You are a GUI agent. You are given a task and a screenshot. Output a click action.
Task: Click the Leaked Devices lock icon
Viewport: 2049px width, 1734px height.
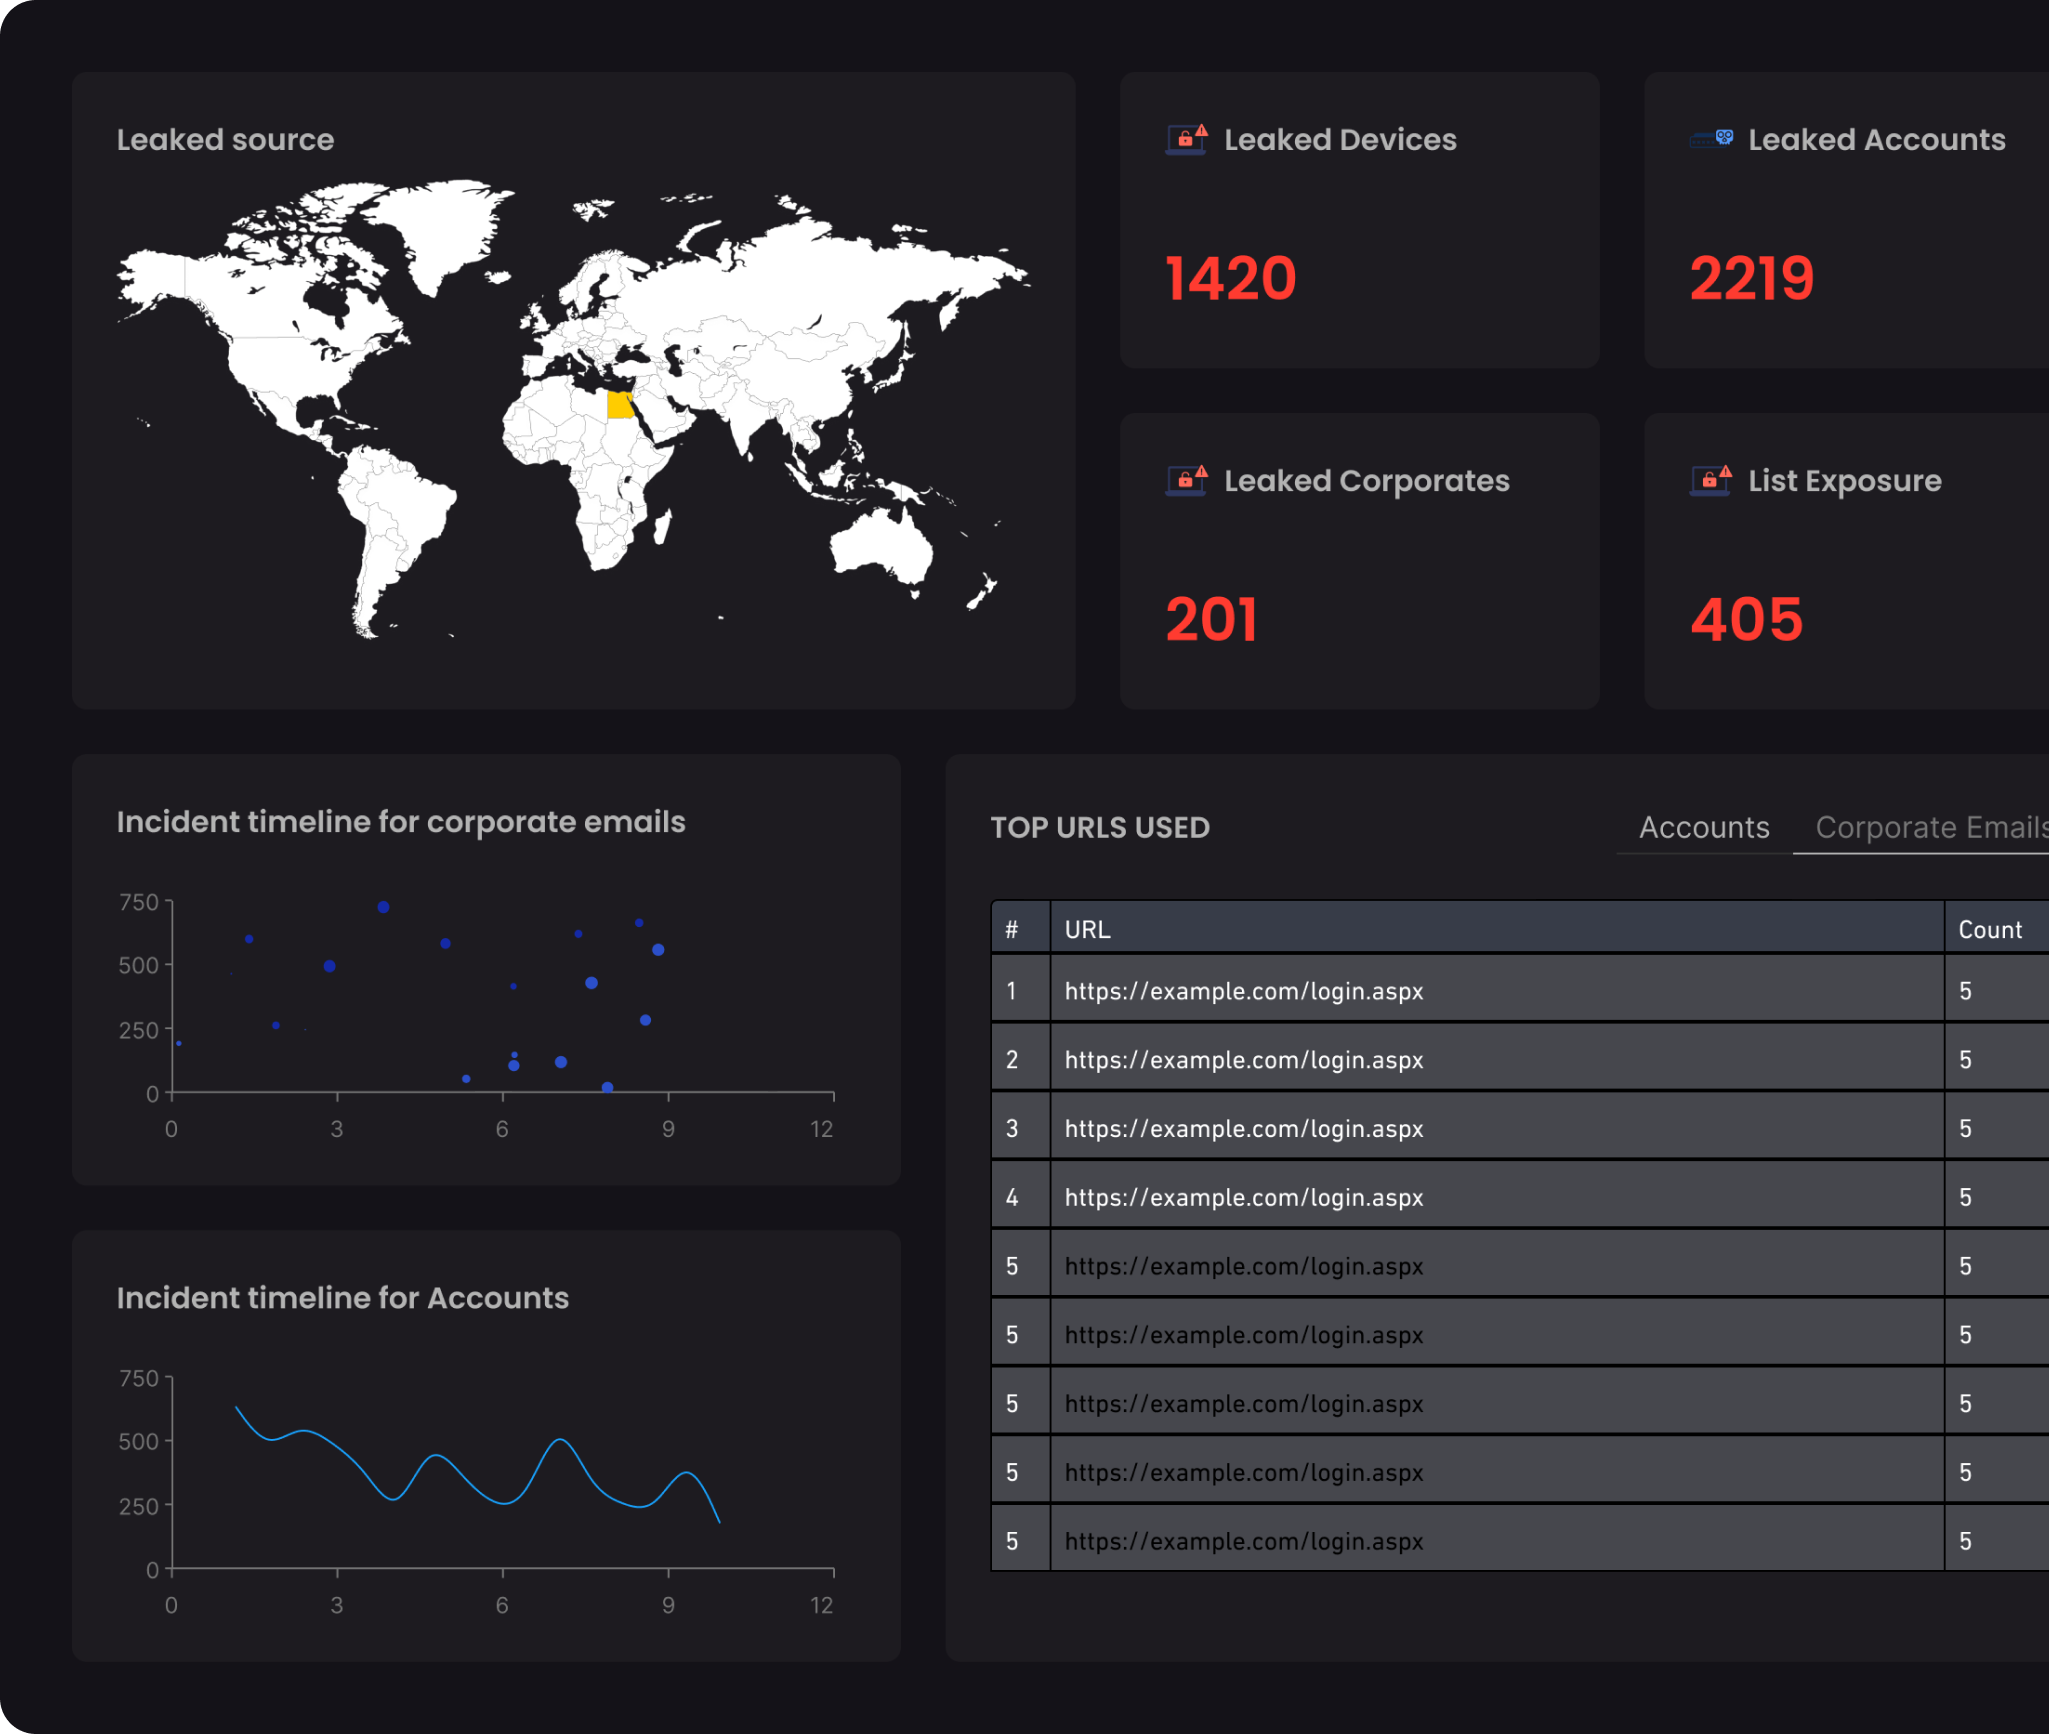tap(1187, 140)
